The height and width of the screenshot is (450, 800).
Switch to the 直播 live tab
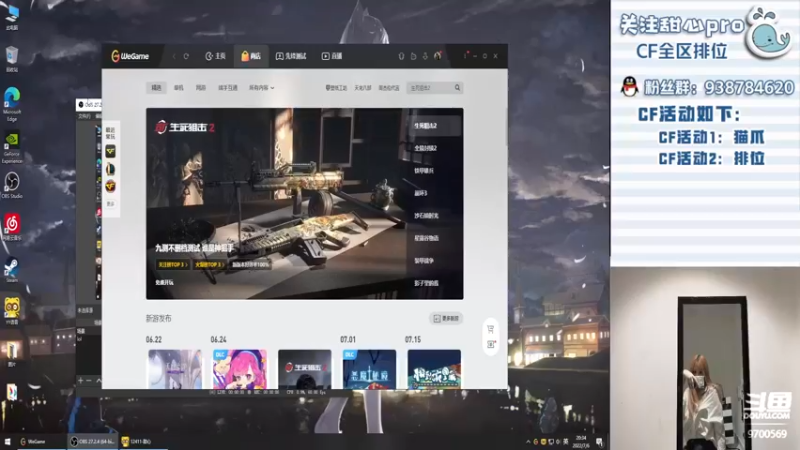[x=332, y=56]
